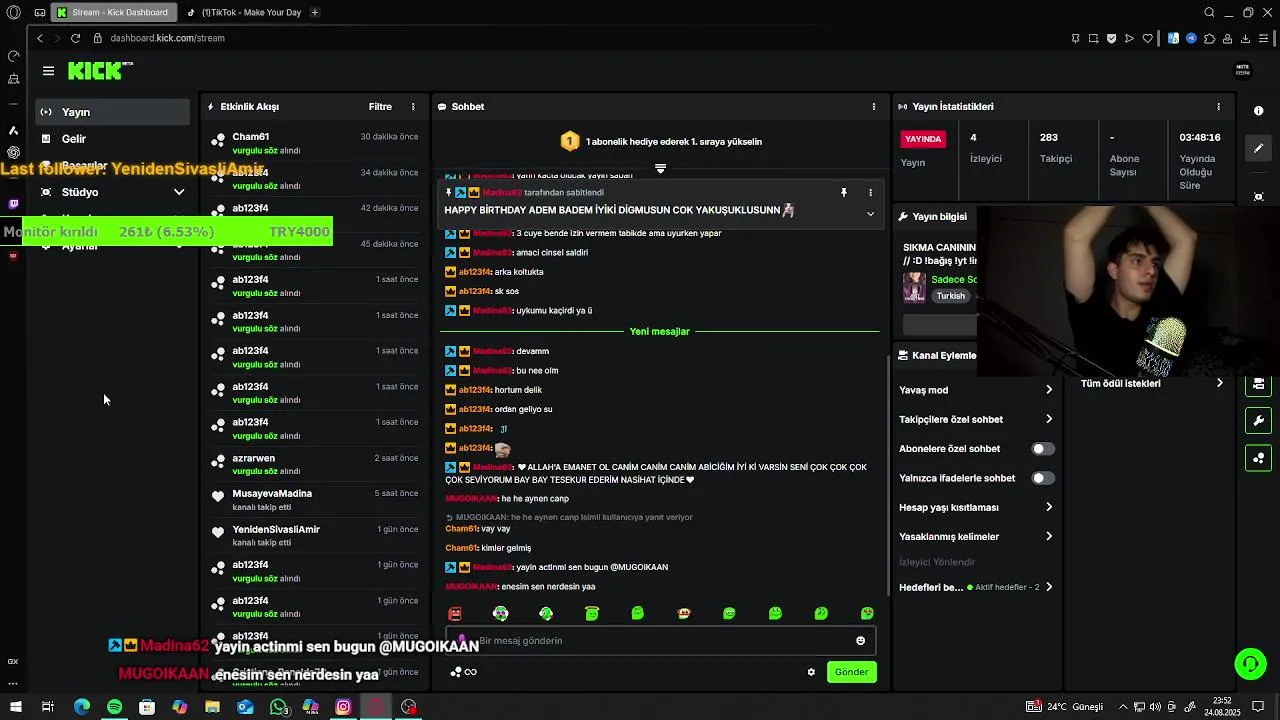This screenshot has width=1280, height=720.
Task: Click the pencil edit icon in right rail
Action: tap(1259, 148)
